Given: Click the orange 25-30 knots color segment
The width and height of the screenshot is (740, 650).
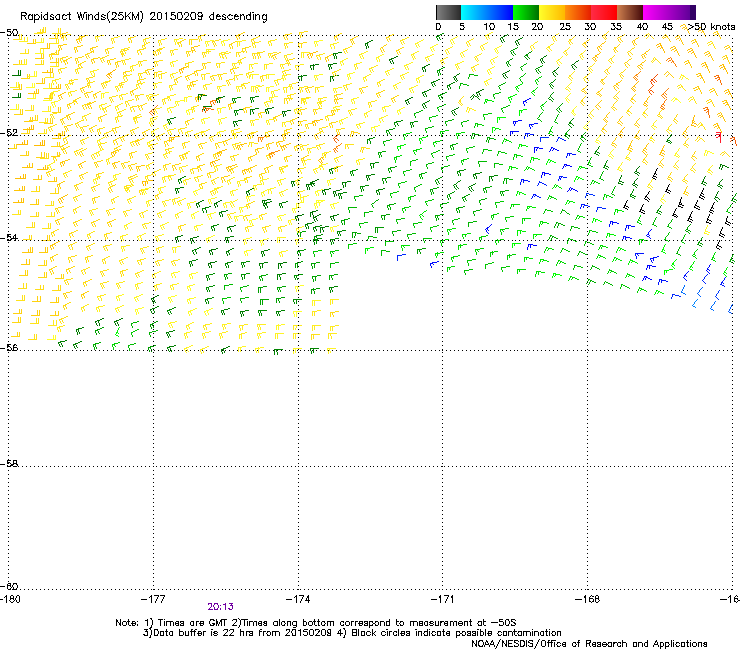Looking at the screenshot, I should (x=578, y=12).
